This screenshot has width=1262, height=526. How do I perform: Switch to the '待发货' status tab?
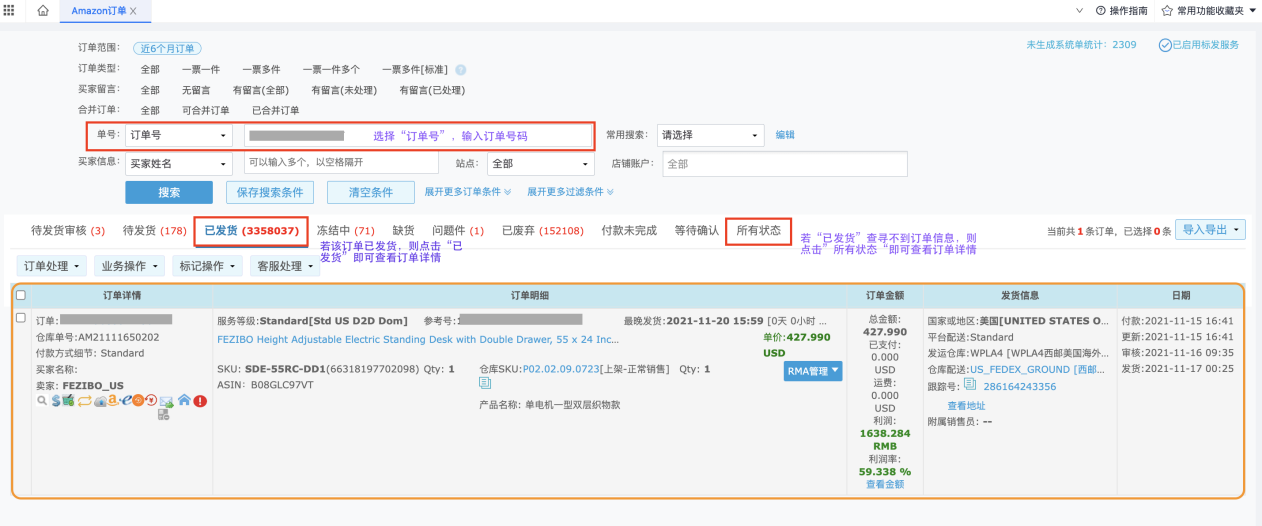[x=154, y=231]
